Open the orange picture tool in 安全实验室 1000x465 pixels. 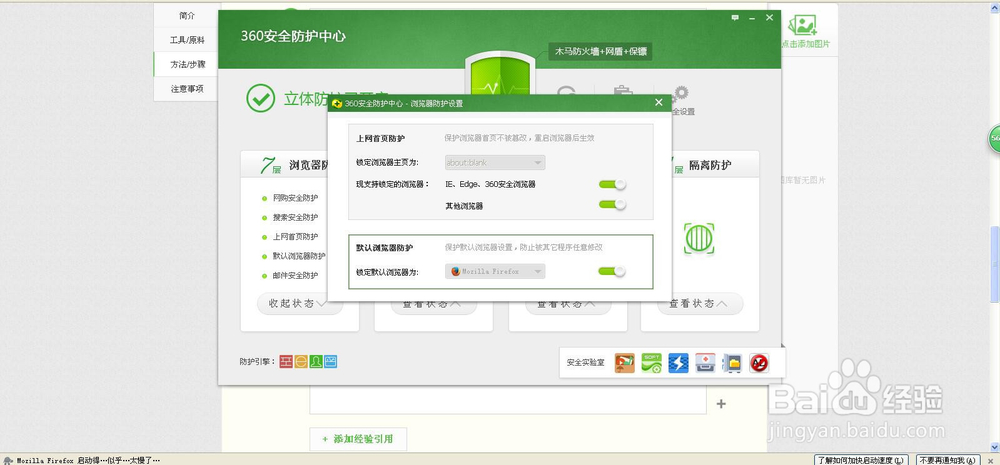pyautogui.click(x=624, y=363)
